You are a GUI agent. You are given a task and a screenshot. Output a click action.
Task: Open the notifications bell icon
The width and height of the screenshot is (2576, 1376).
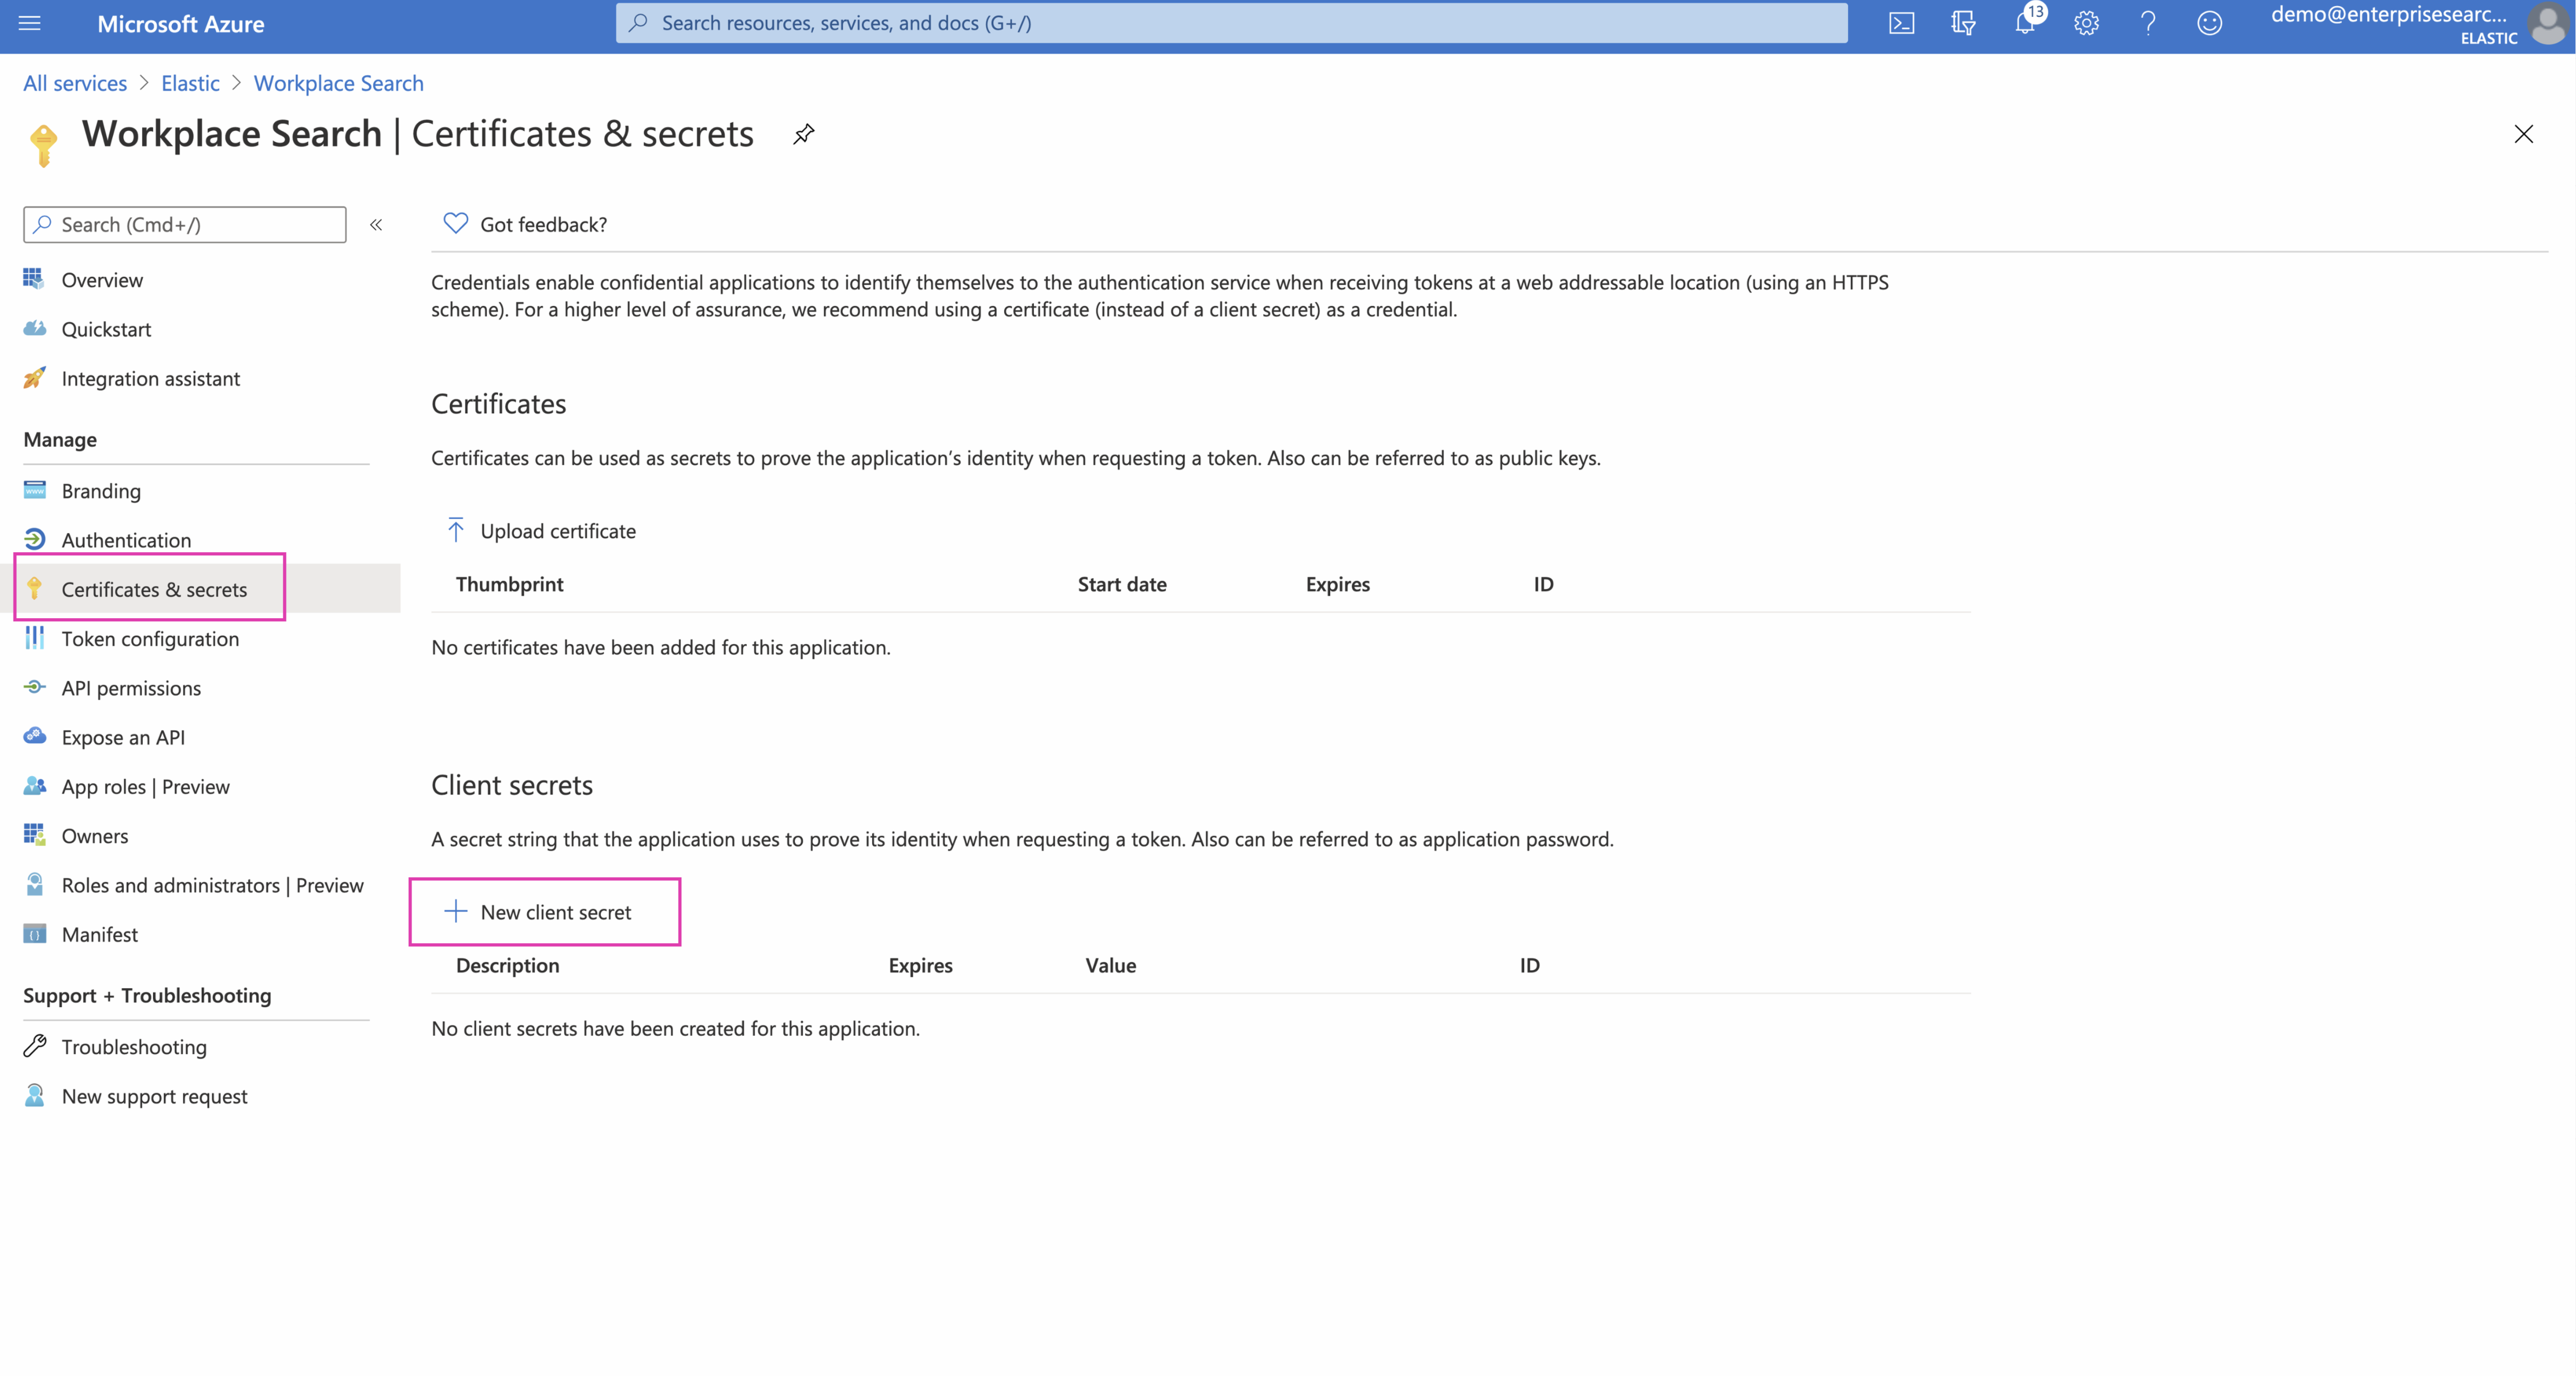pyautogui.click(x=2025, y=23)
